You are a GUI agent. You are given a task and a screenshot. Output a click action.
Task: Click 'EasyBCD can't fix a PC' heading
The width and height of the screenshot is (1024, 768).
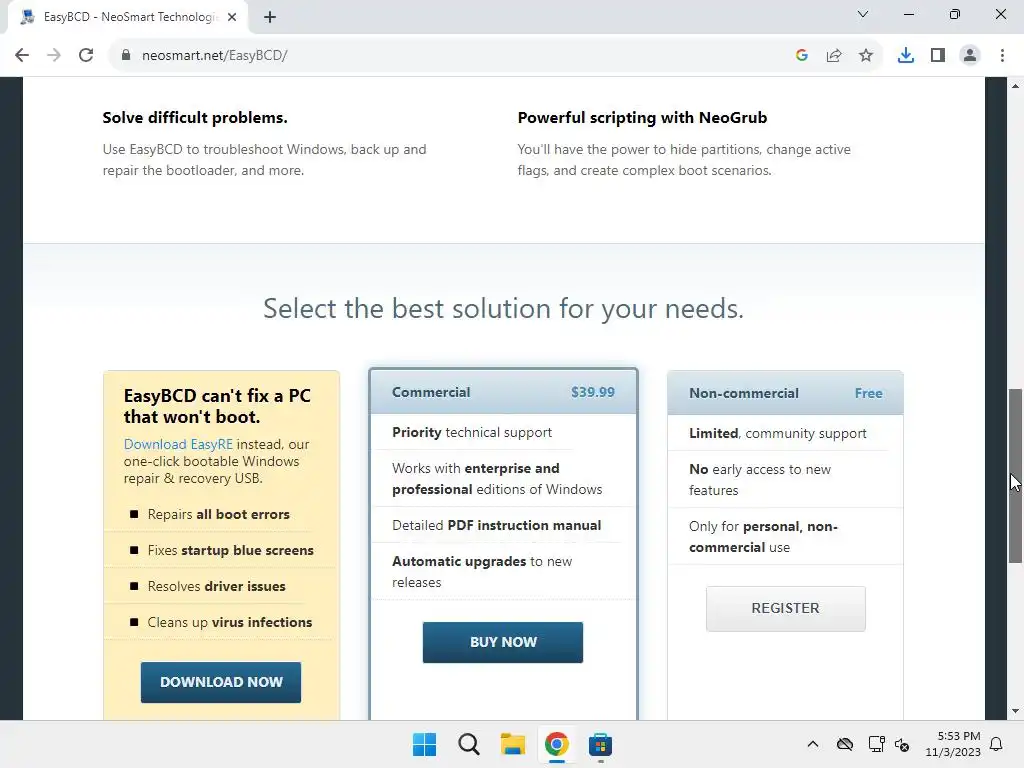[x=217, y=406]
